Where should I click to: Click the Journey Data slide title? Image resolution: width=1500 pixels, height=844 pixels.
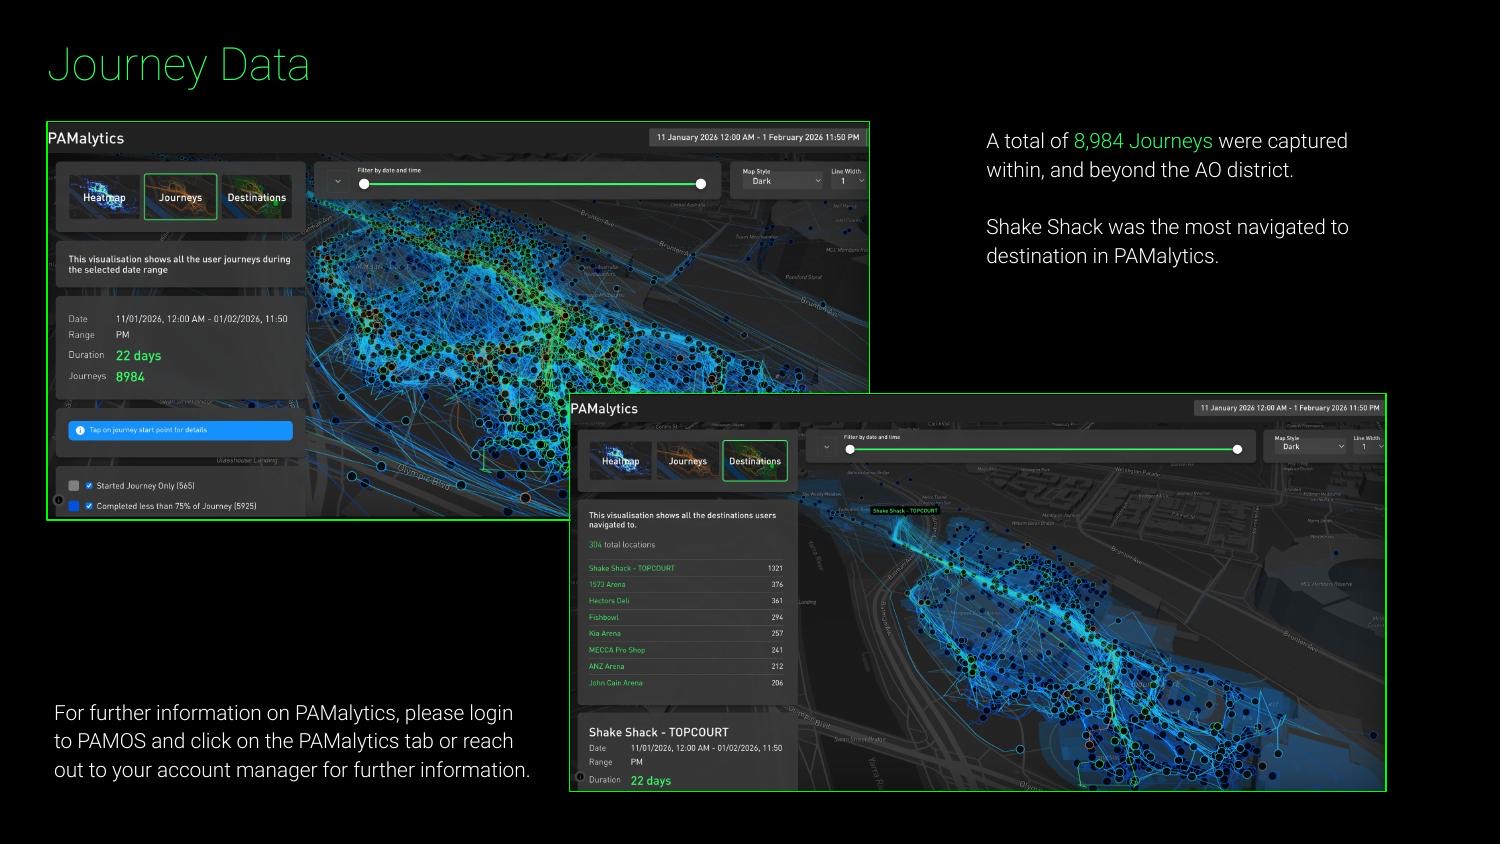(179, 65)
